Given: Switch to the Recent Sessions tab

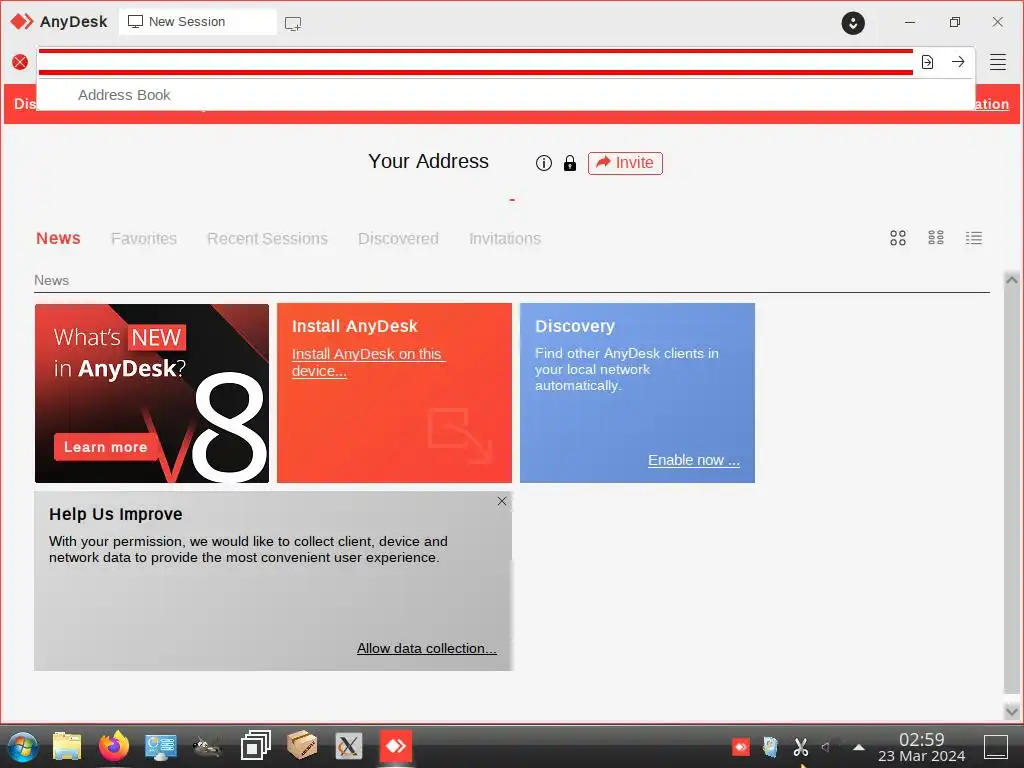Looking at the screenshot, I should tap(267, 238).
